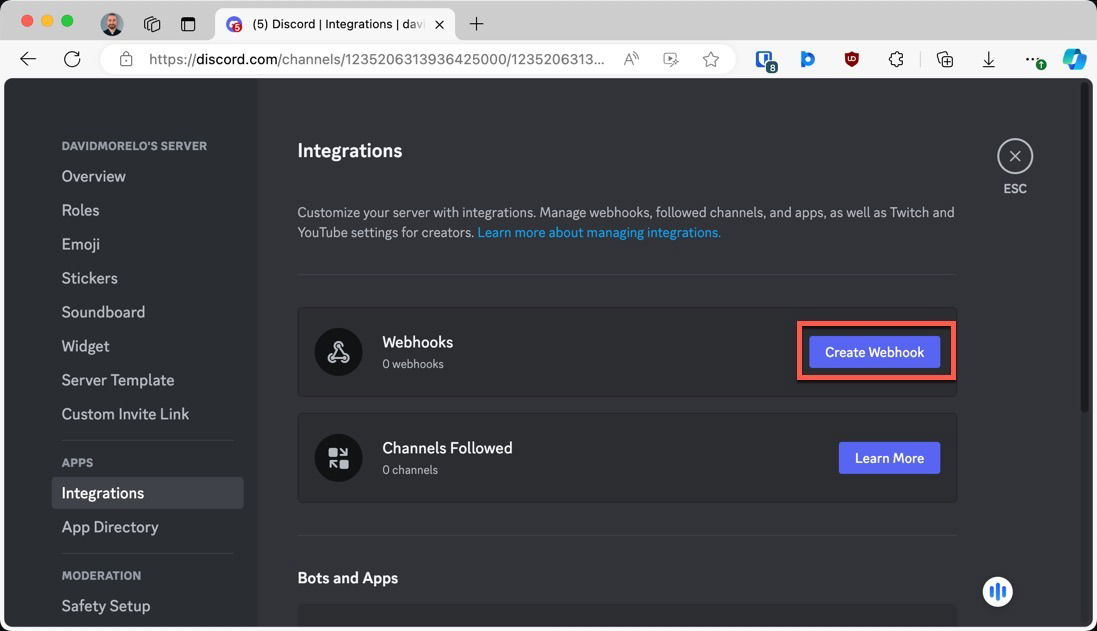The image size is (1097, 631).
Task: Click the floating blue assistant bubble
Action: click(x=997, y=591)
